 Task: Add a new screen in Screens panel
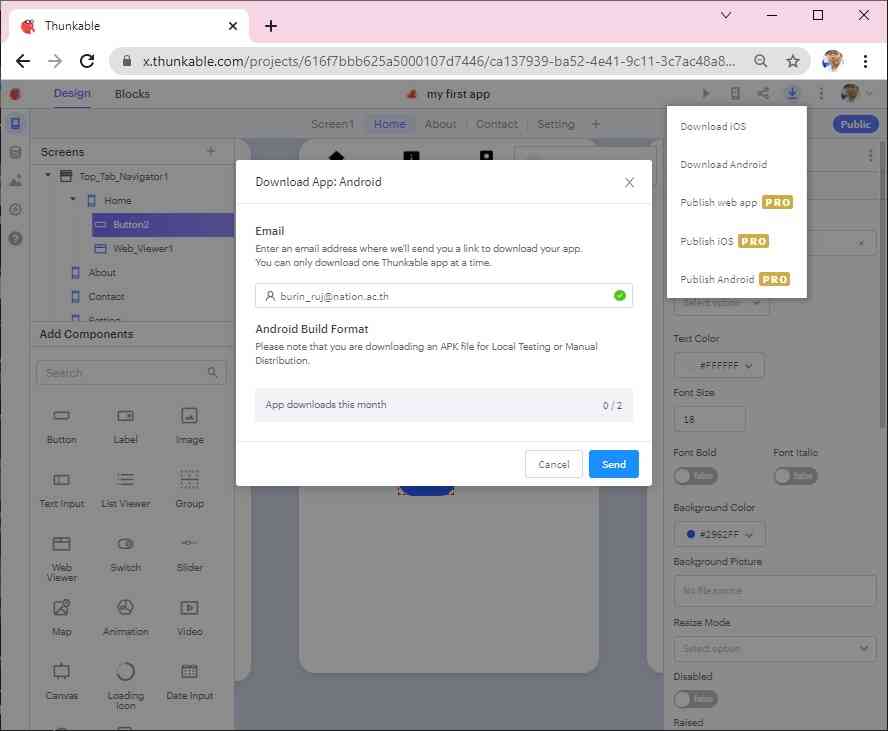(211, 151)
